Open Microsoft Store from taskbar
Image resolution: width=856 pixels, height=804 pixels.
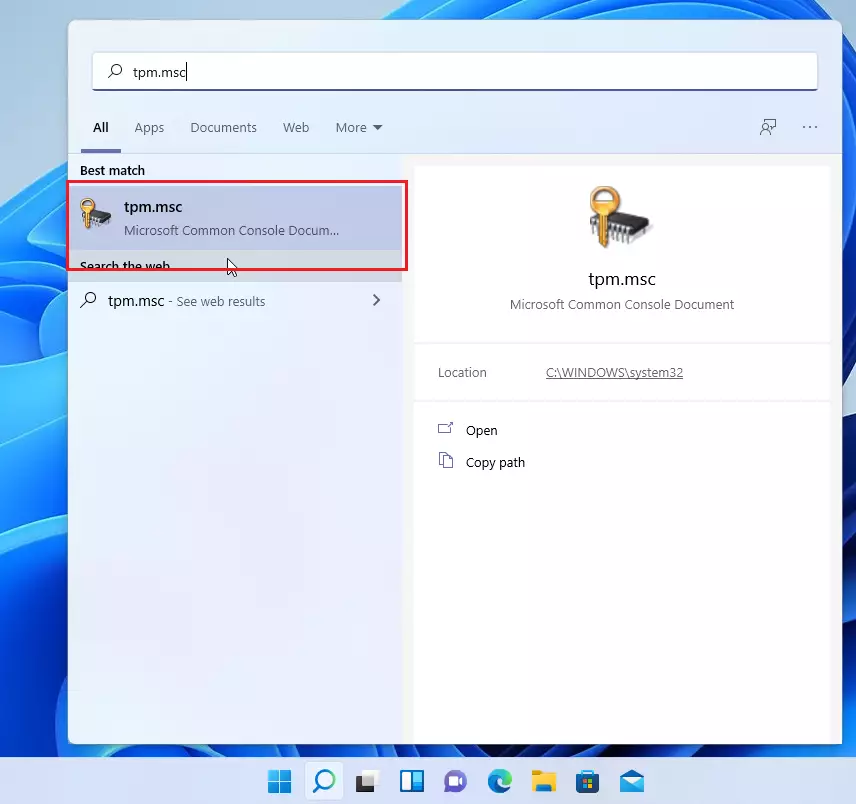(587, 782)
